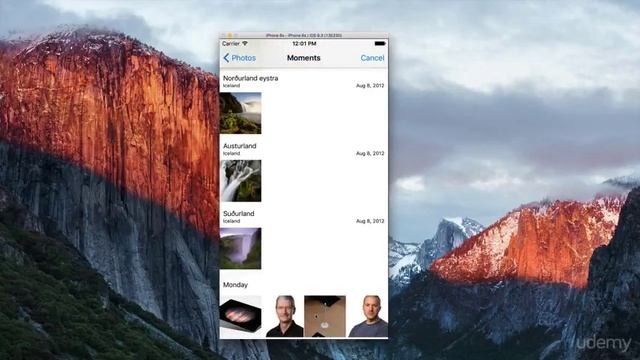This screenshot has width=640, height=360.
Task: Click the Suðurland moment heading
Action: click(239, 213)
